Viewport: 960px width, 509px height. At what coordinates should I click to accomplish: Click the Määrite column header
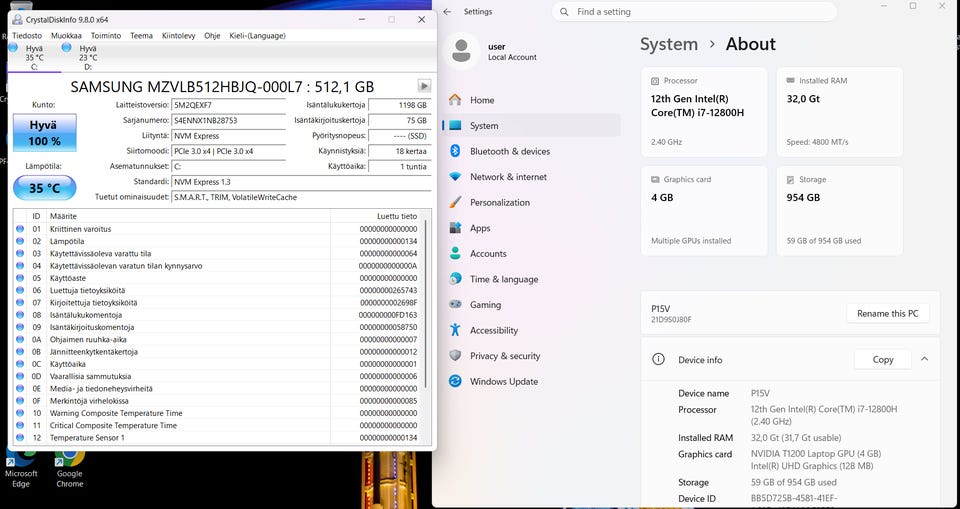(x=189, y=216)
